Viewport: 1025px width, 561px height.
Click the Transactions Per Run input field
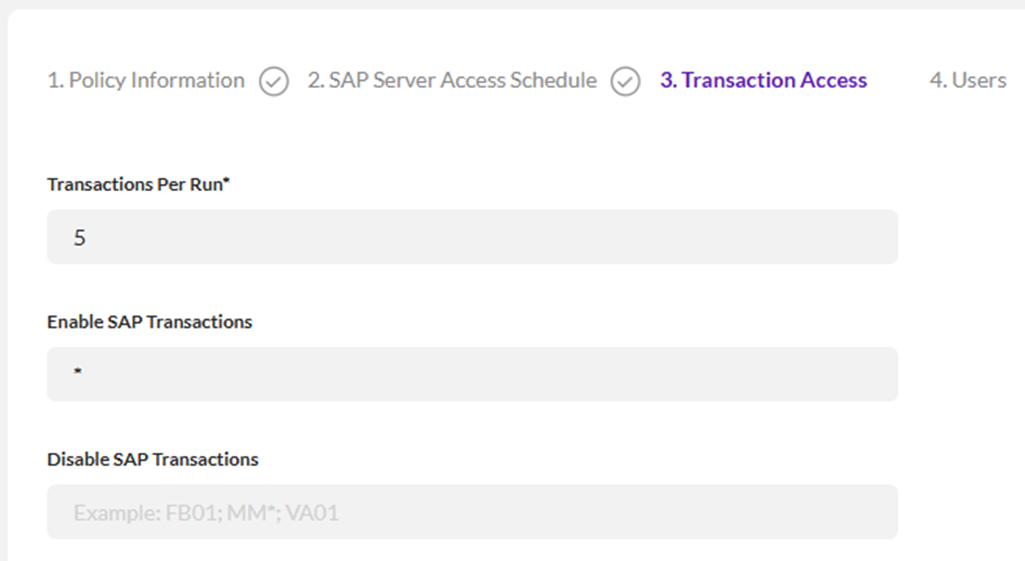472,237
